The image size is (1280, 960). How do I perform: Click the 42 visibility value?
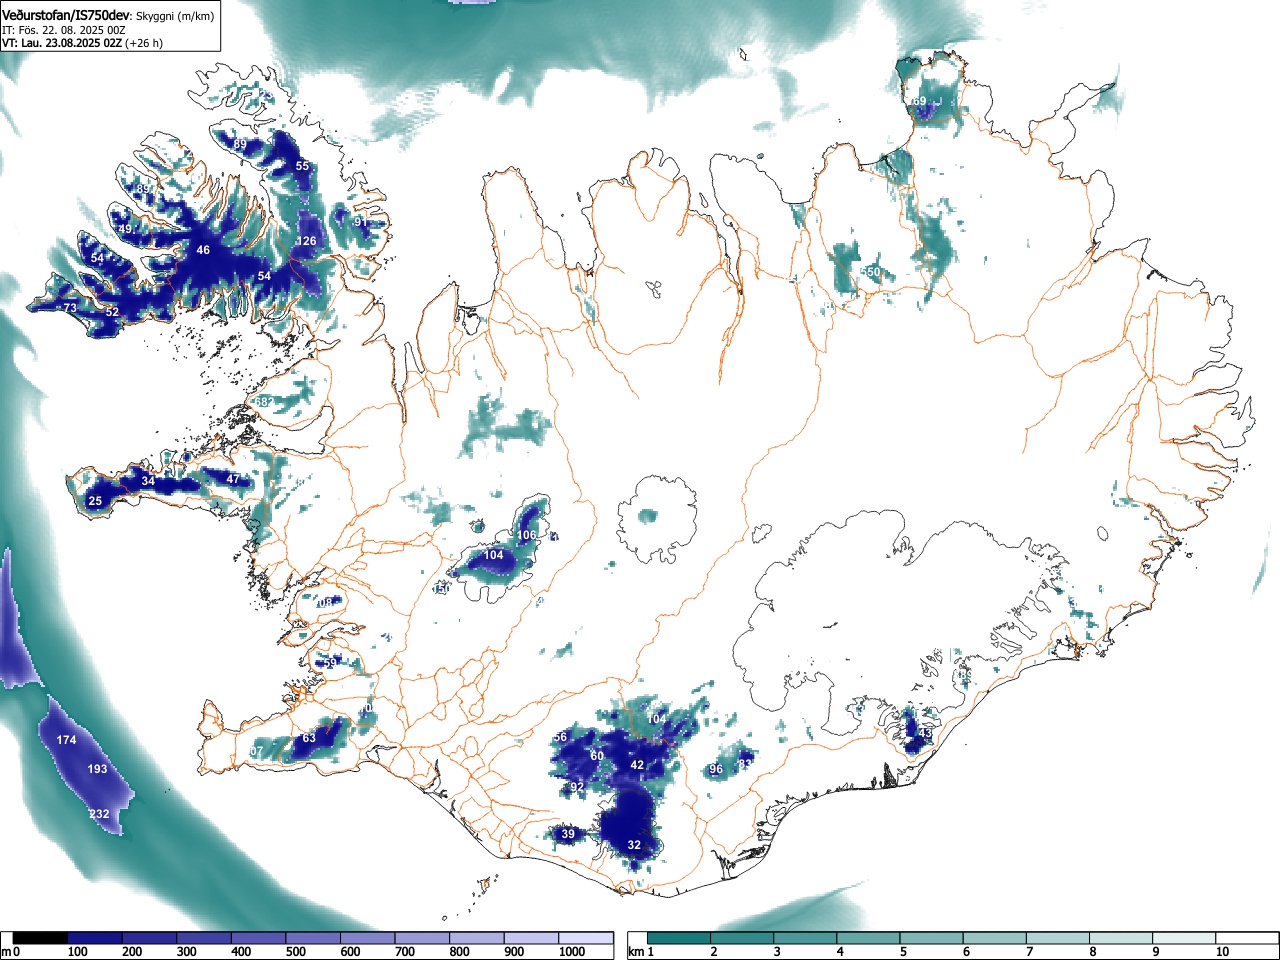[637, 765]
